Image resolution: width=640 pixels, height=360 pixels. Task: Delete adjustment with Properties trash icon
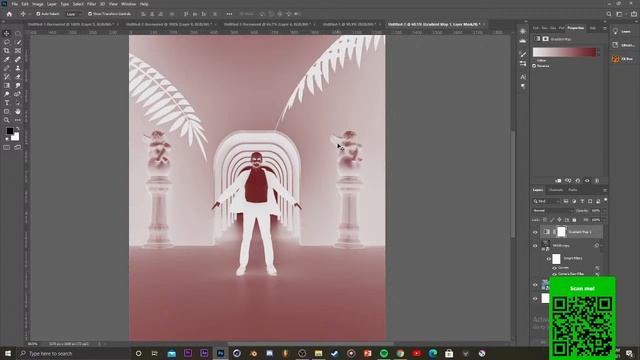pos(597,180)
